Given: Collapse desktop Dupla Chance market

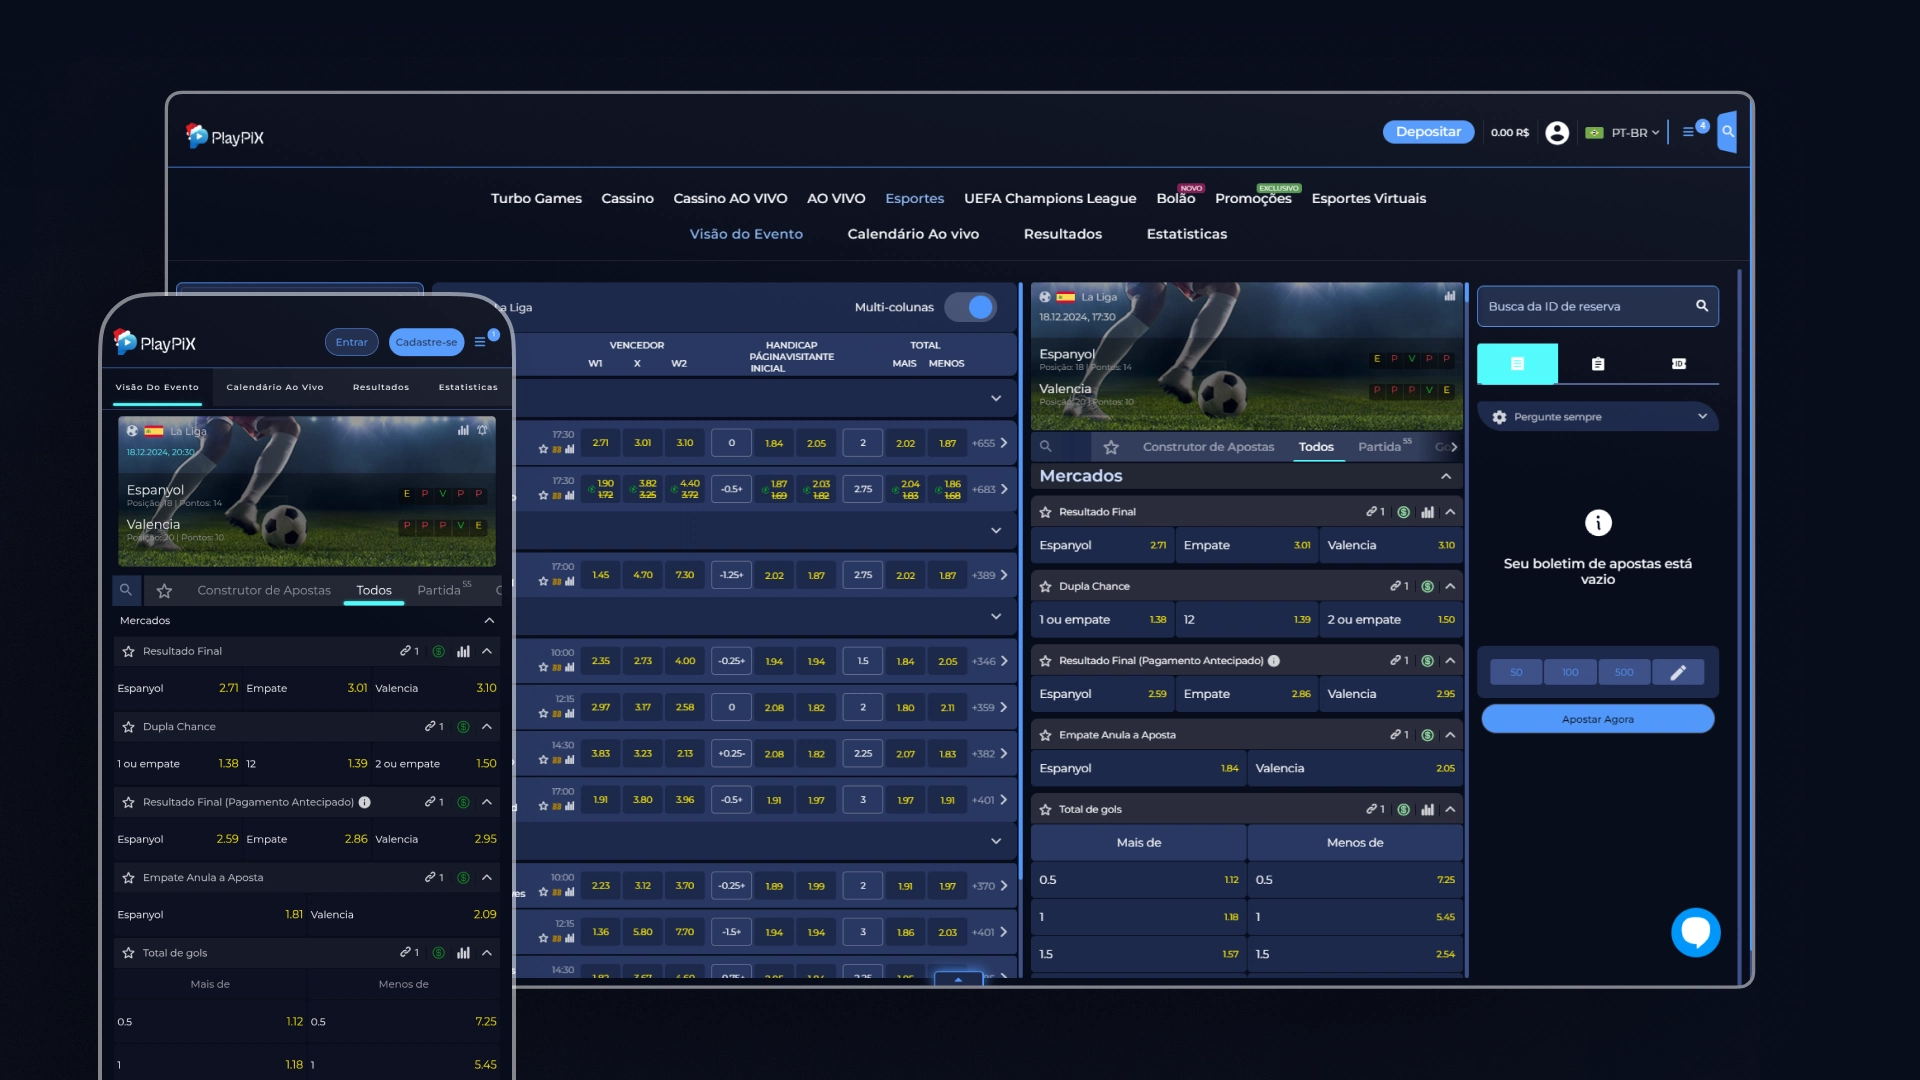Looking at the screenshot, I should point(1450,586).
